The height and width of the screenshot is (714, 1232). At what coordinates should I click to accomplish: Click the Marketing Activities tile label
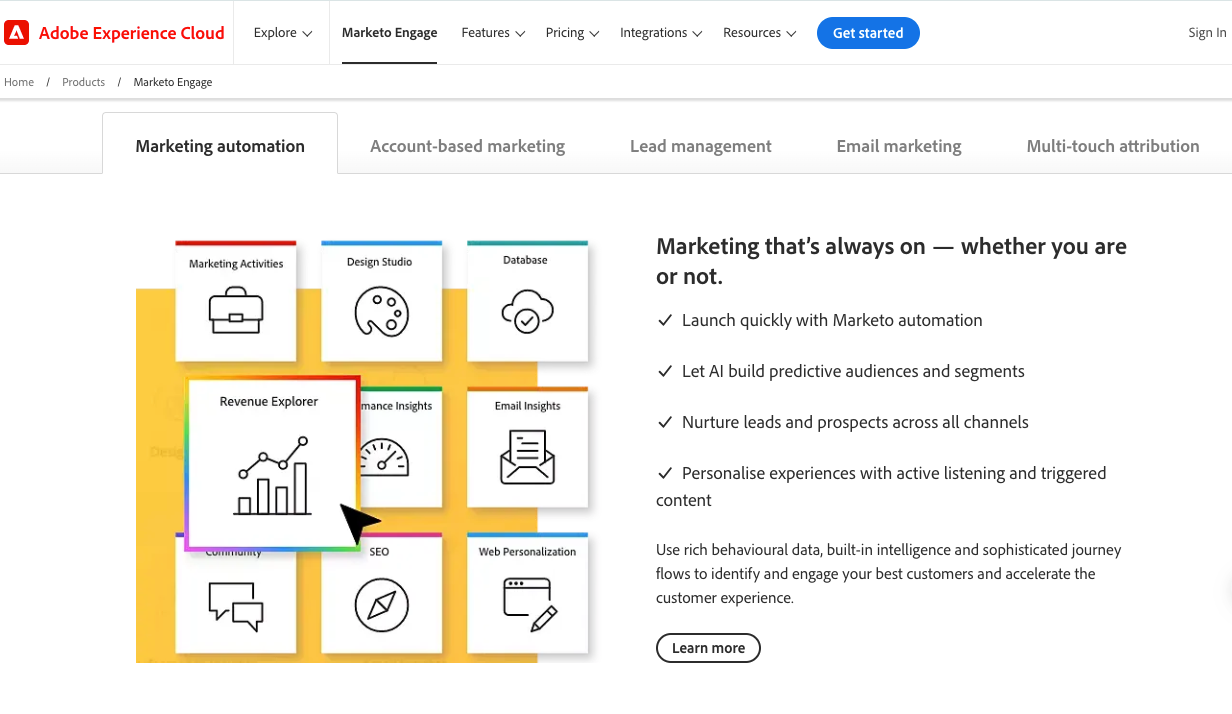point(236,264)
